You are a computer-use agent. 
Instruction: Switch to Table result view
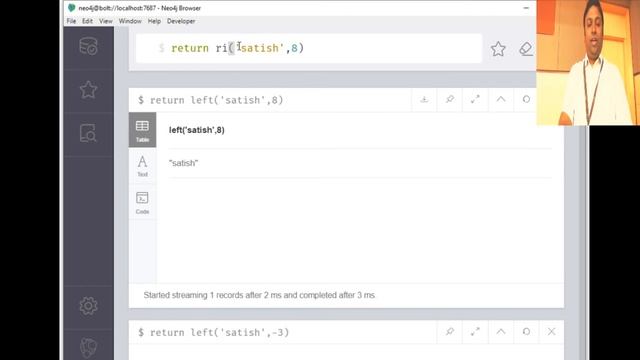pos(142,130)
